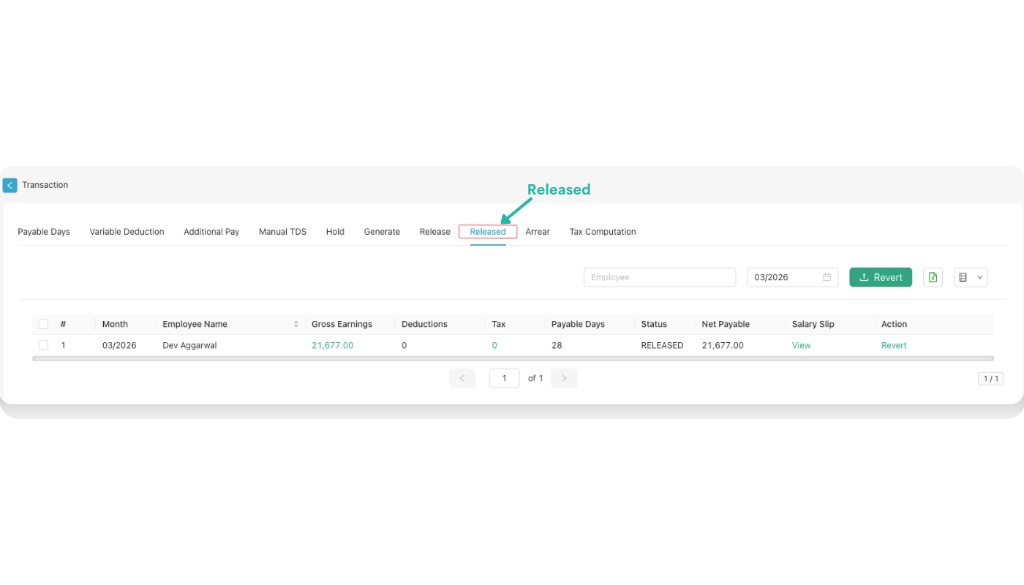Click the previous page arrow in pagination
The width and height of the screenshot is (1024, 585).
(x=462, y=378)
